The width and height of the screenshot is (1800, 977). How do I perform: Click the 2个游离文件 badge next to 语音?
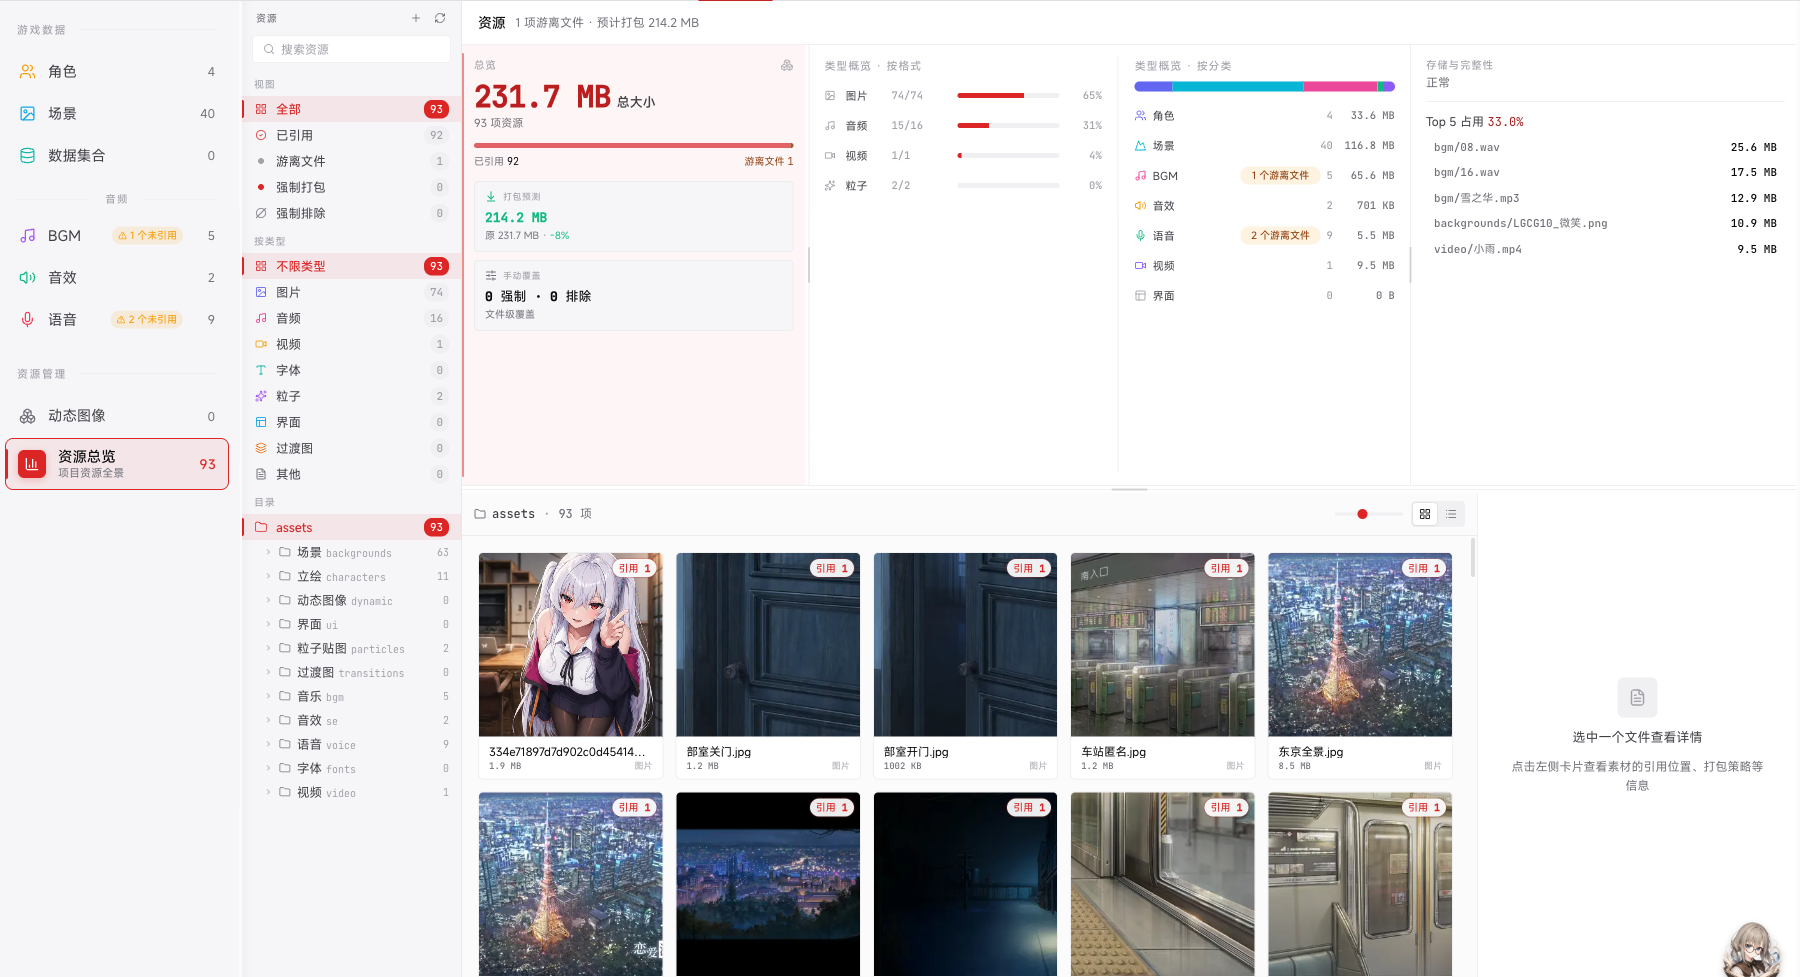point(1280,236)
